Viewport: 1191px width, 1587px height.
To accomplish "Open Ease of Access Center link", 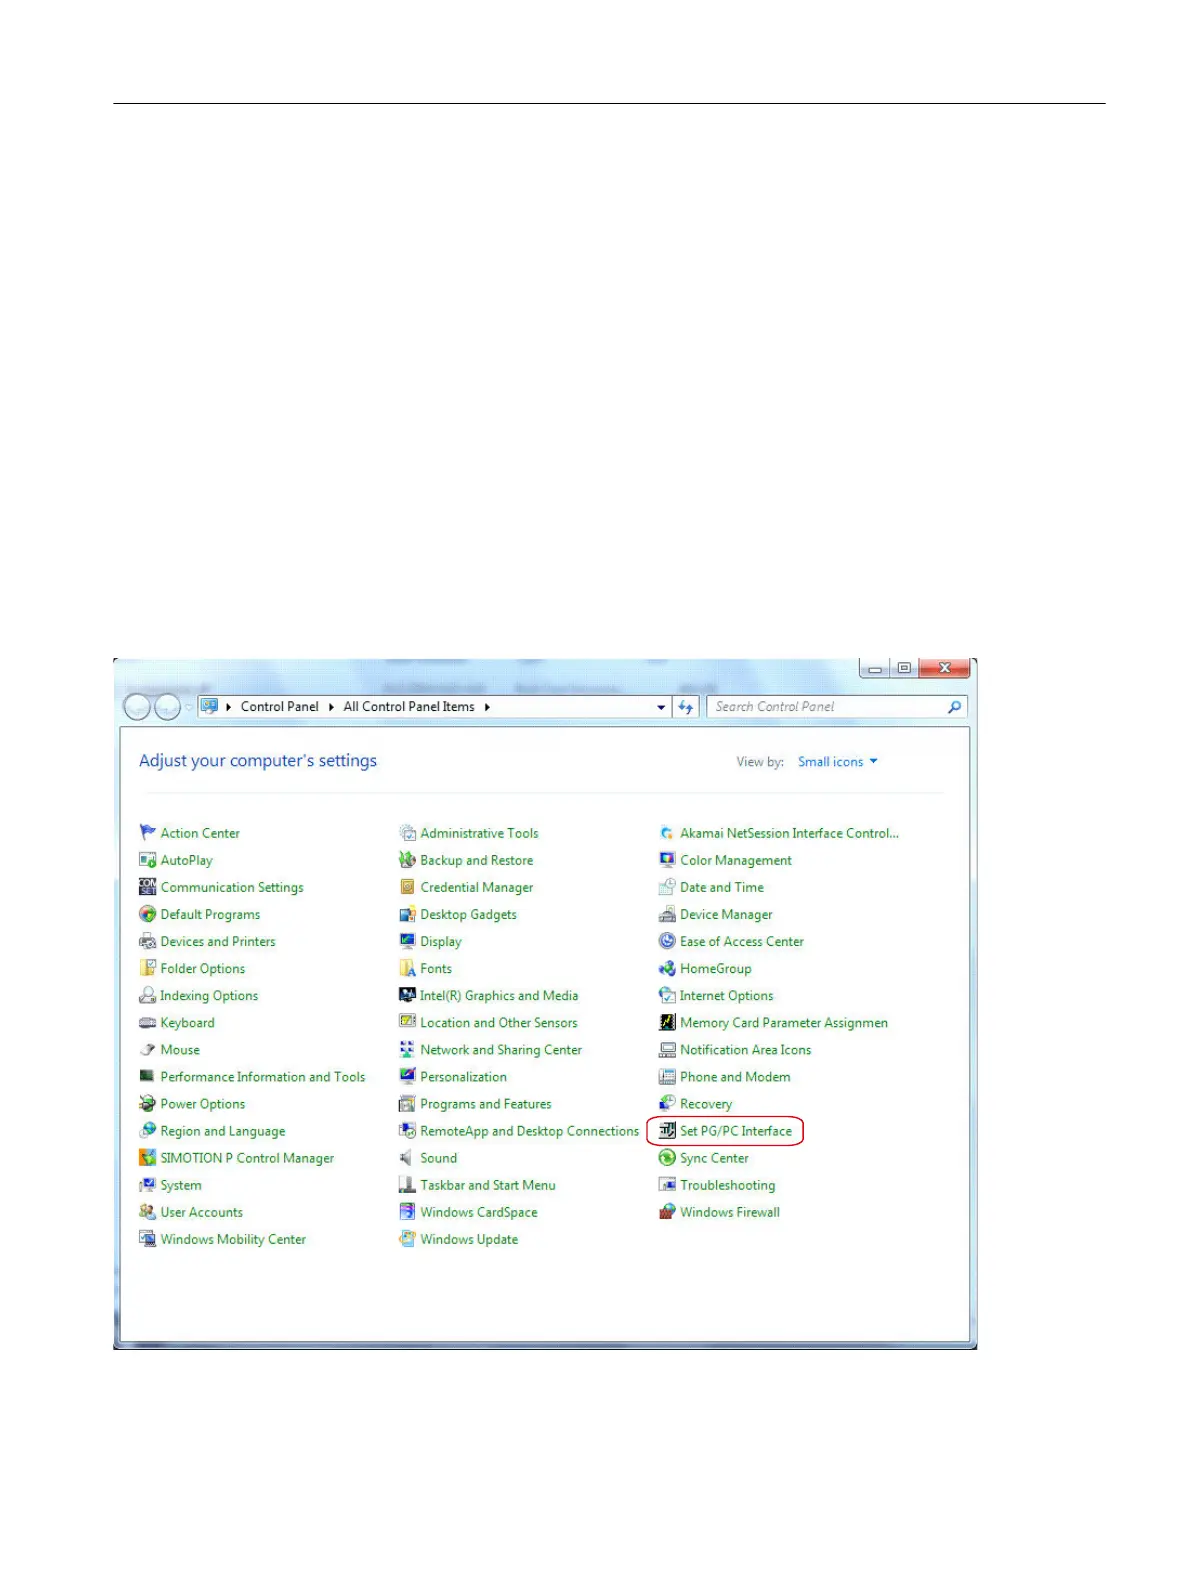I will pos(742,941).
